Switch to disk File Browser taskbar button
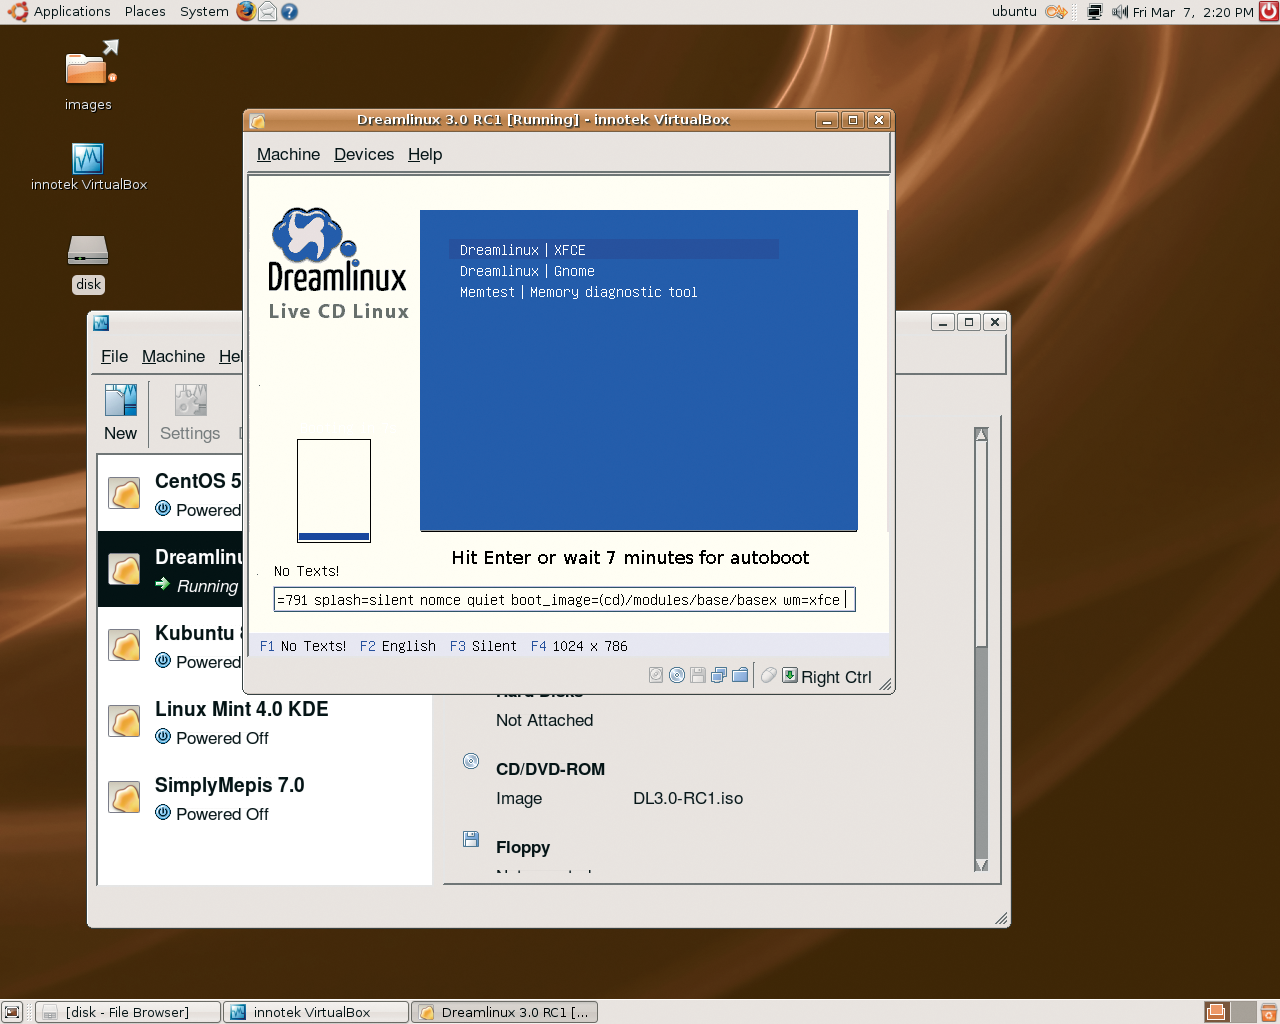Screen dimensions: 1280x1024 tap(128, 1012)
